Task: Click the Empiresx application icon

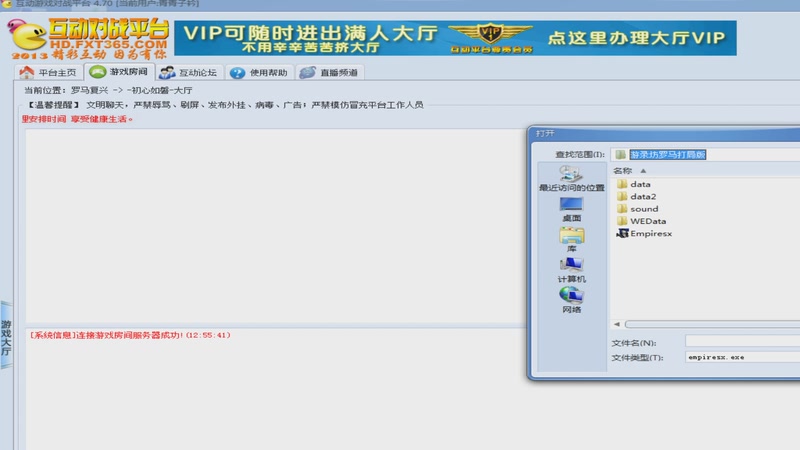Action: pyautogui.click(x=622, y=233)
